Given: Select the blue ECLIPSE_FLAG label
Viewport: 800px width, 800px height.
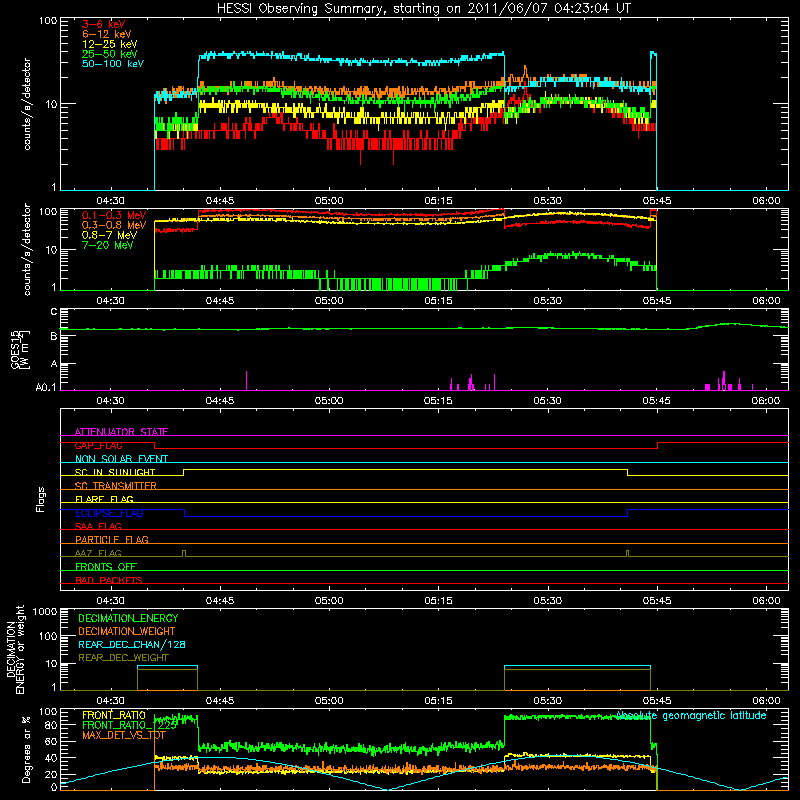Looking at the screenshot, I should pos(109,513).
